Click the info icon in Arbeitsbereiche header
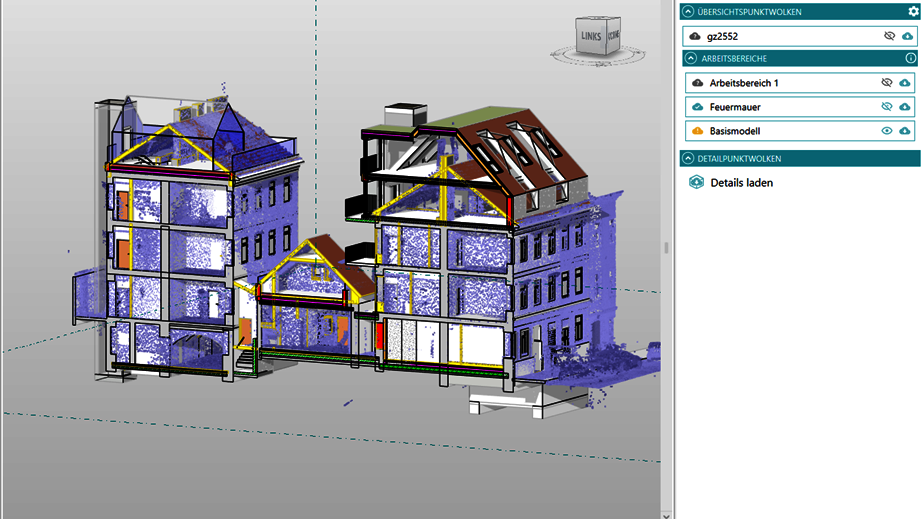924x519 pixels. coord(911,58)
